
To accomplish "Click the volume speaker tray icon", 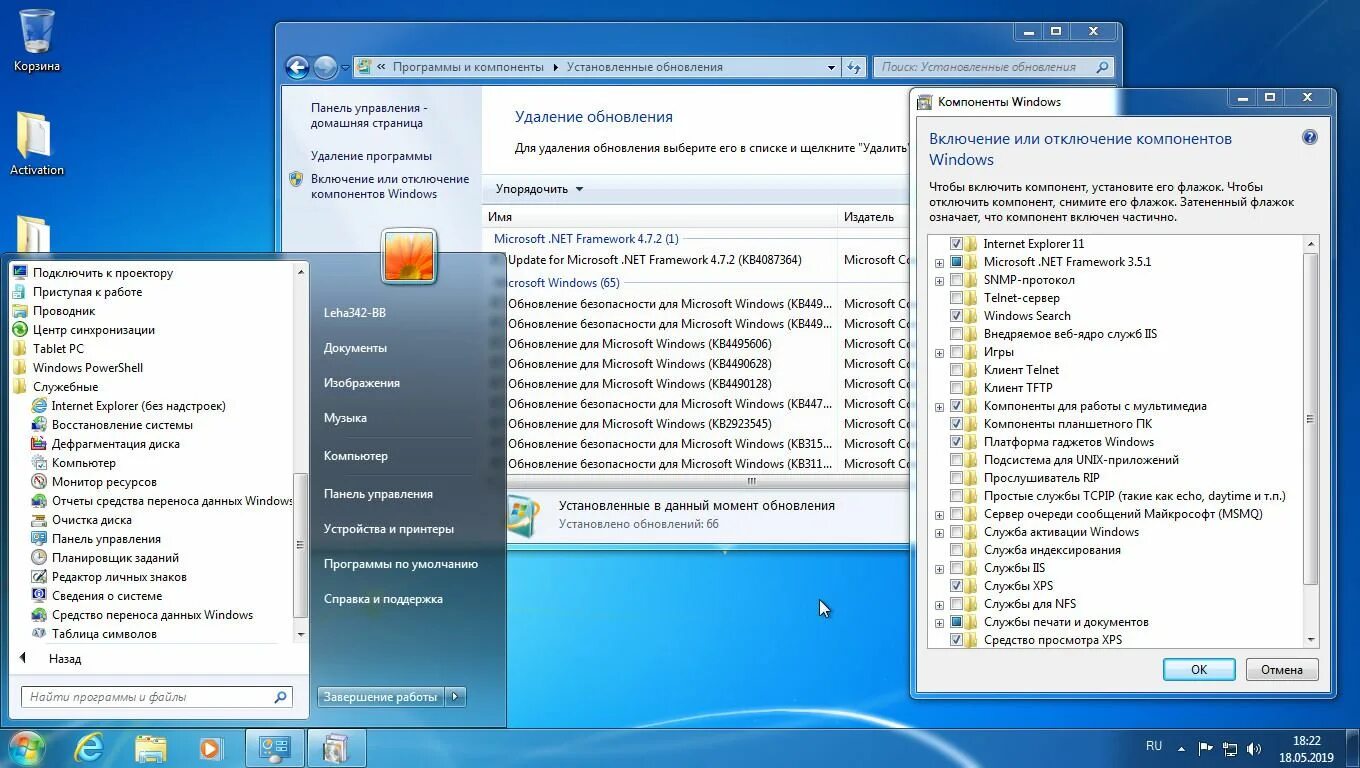I will [1254, 747].
